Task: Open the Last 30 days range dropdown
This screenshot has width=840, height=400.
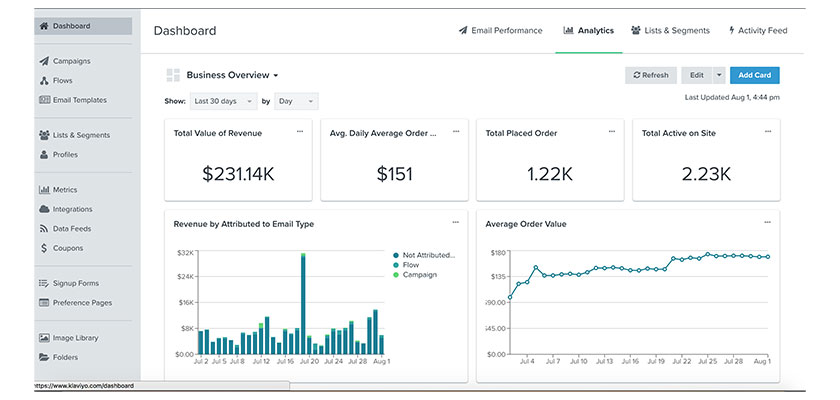Action: coord(222,101)
